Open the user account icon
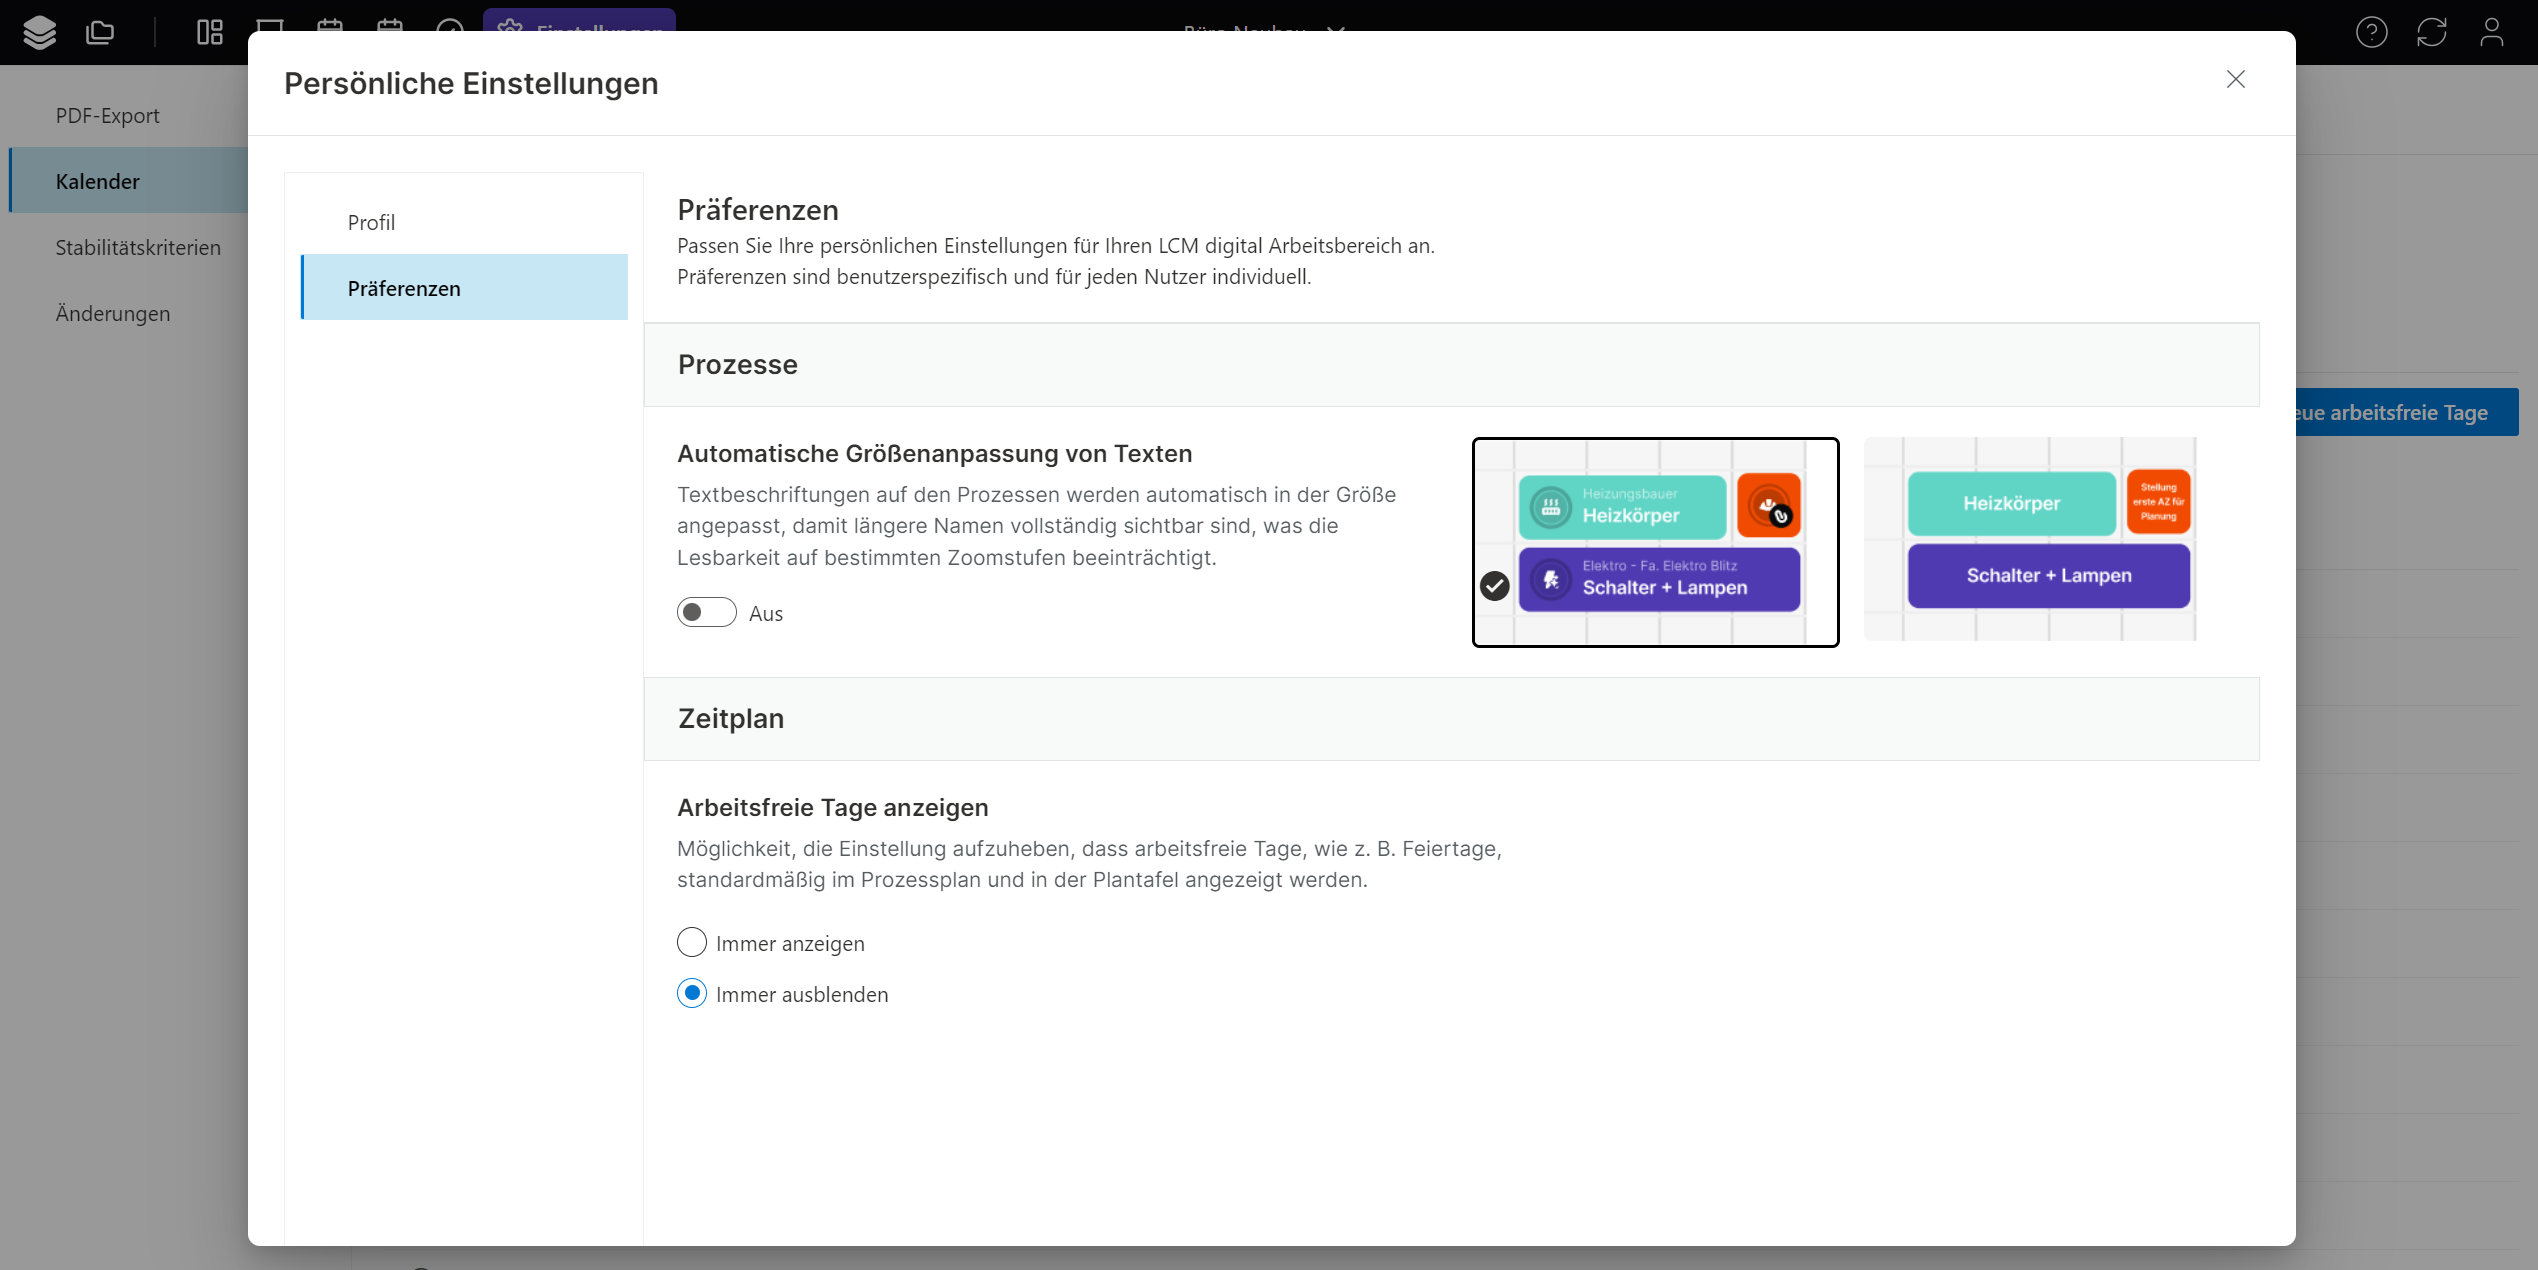2538x1270 pixels. (x=2491, y=32)
